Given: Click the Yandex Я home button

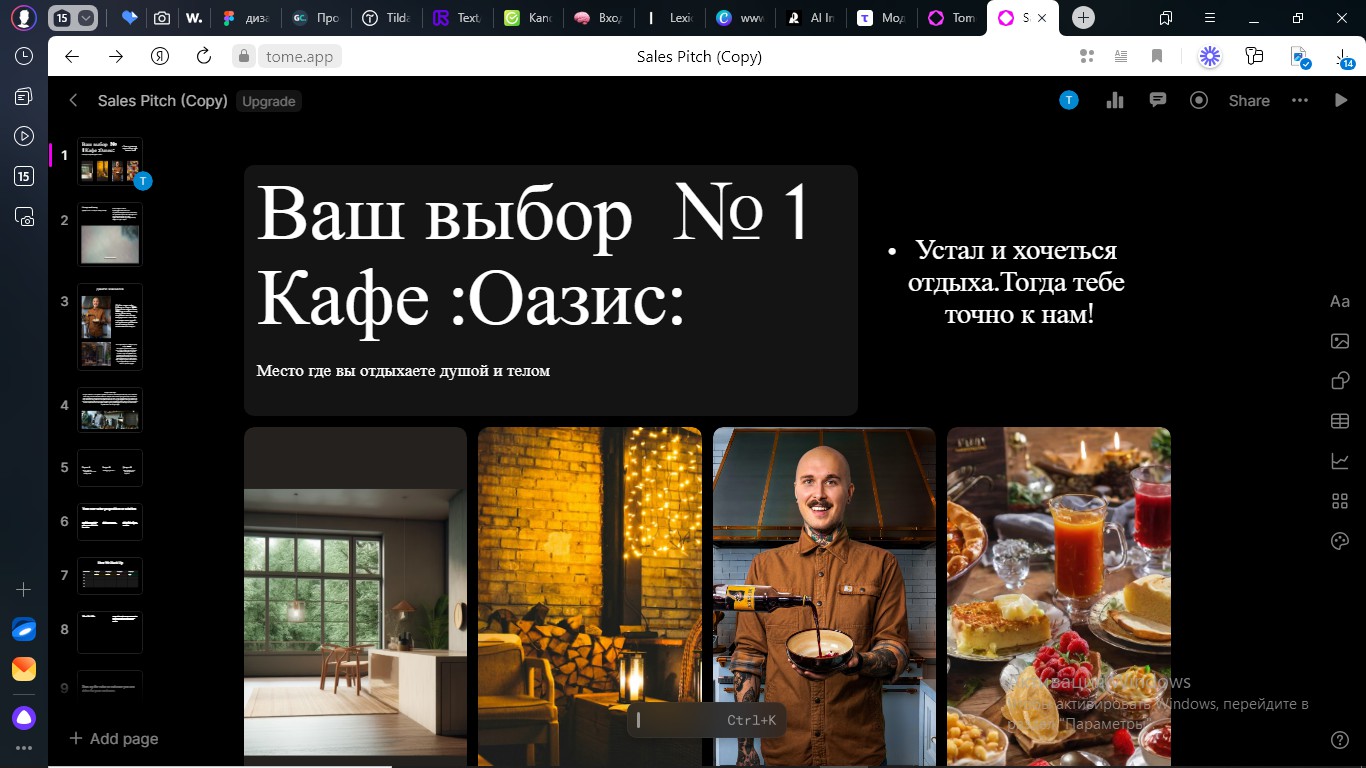Looking at the screenshot, I should [x=160, y=56].
